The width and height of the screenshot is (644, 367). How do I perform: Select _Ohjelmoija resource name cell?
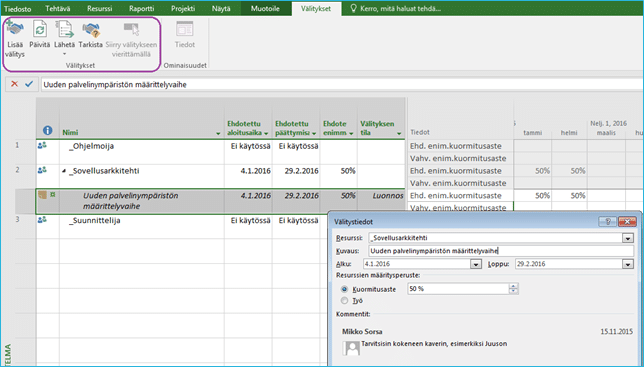[141, 151]
